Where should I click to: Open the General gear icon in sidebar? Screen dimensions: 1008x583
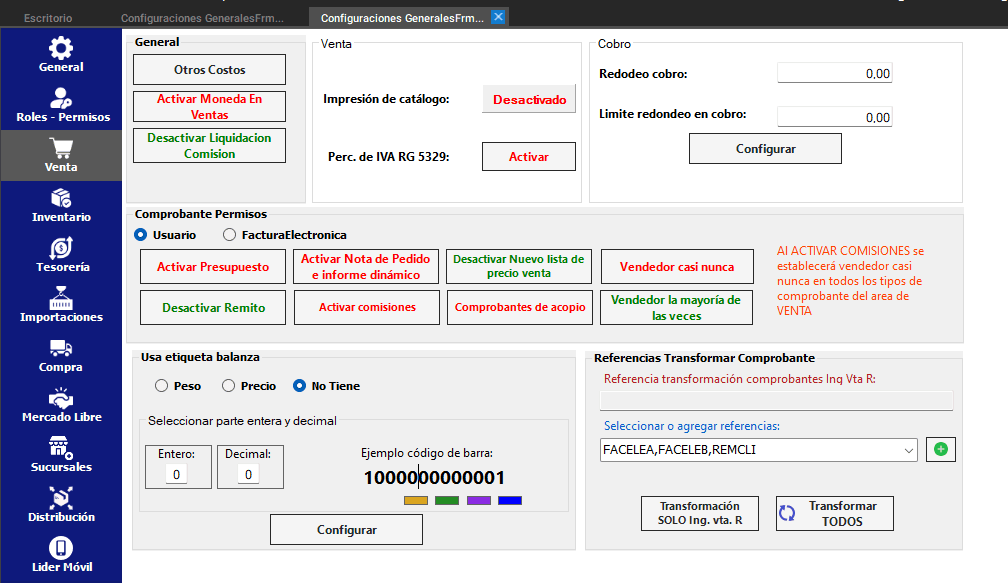(61, 48)
